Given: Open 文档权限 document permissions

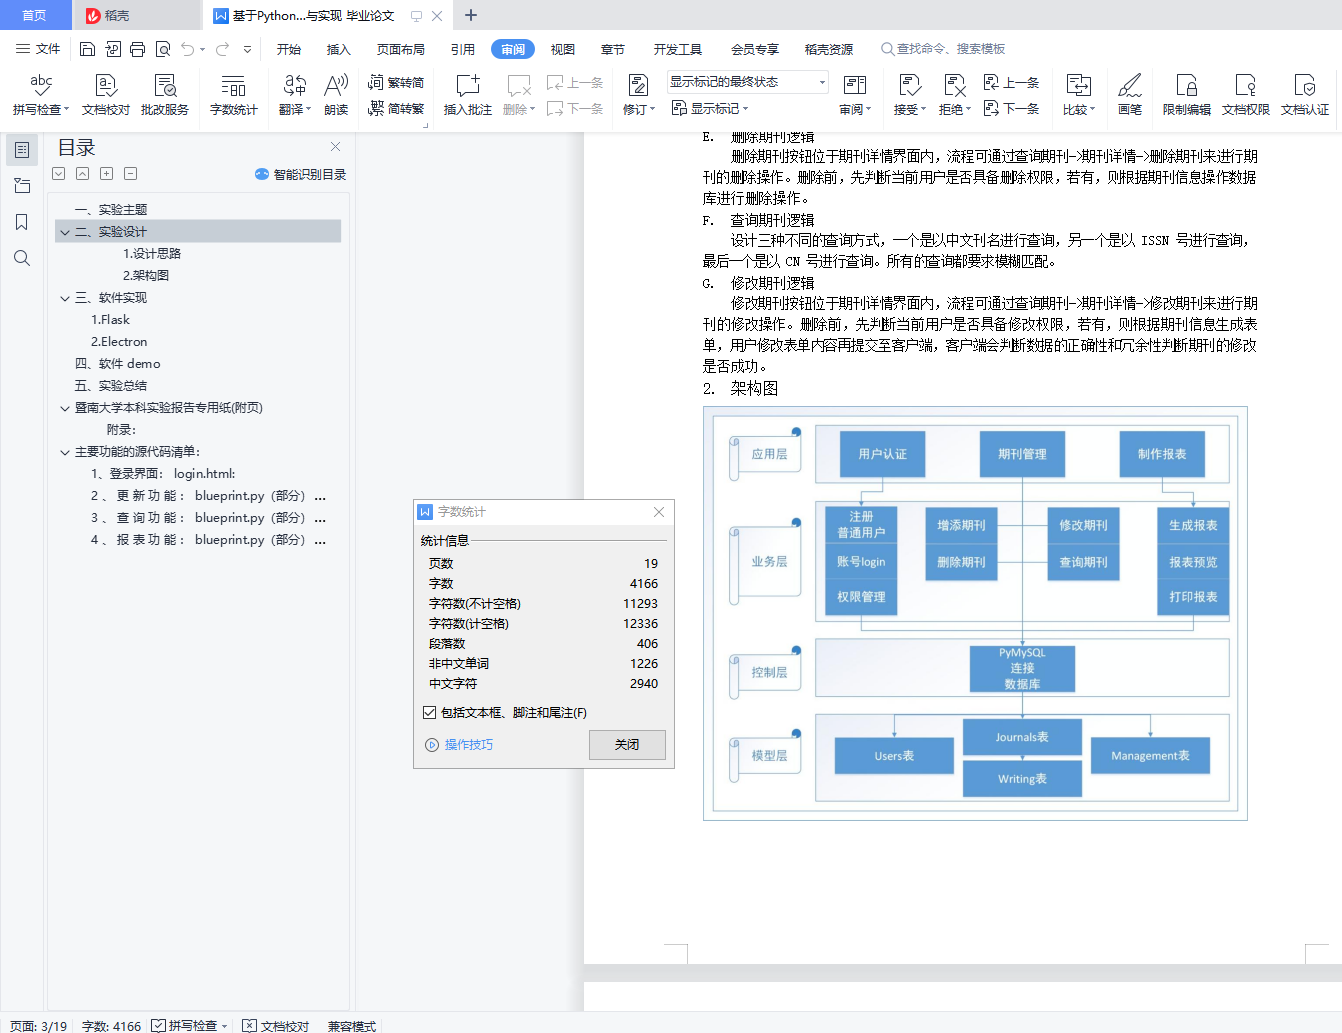Looking at the screenshot, I should click(1246, 94).
